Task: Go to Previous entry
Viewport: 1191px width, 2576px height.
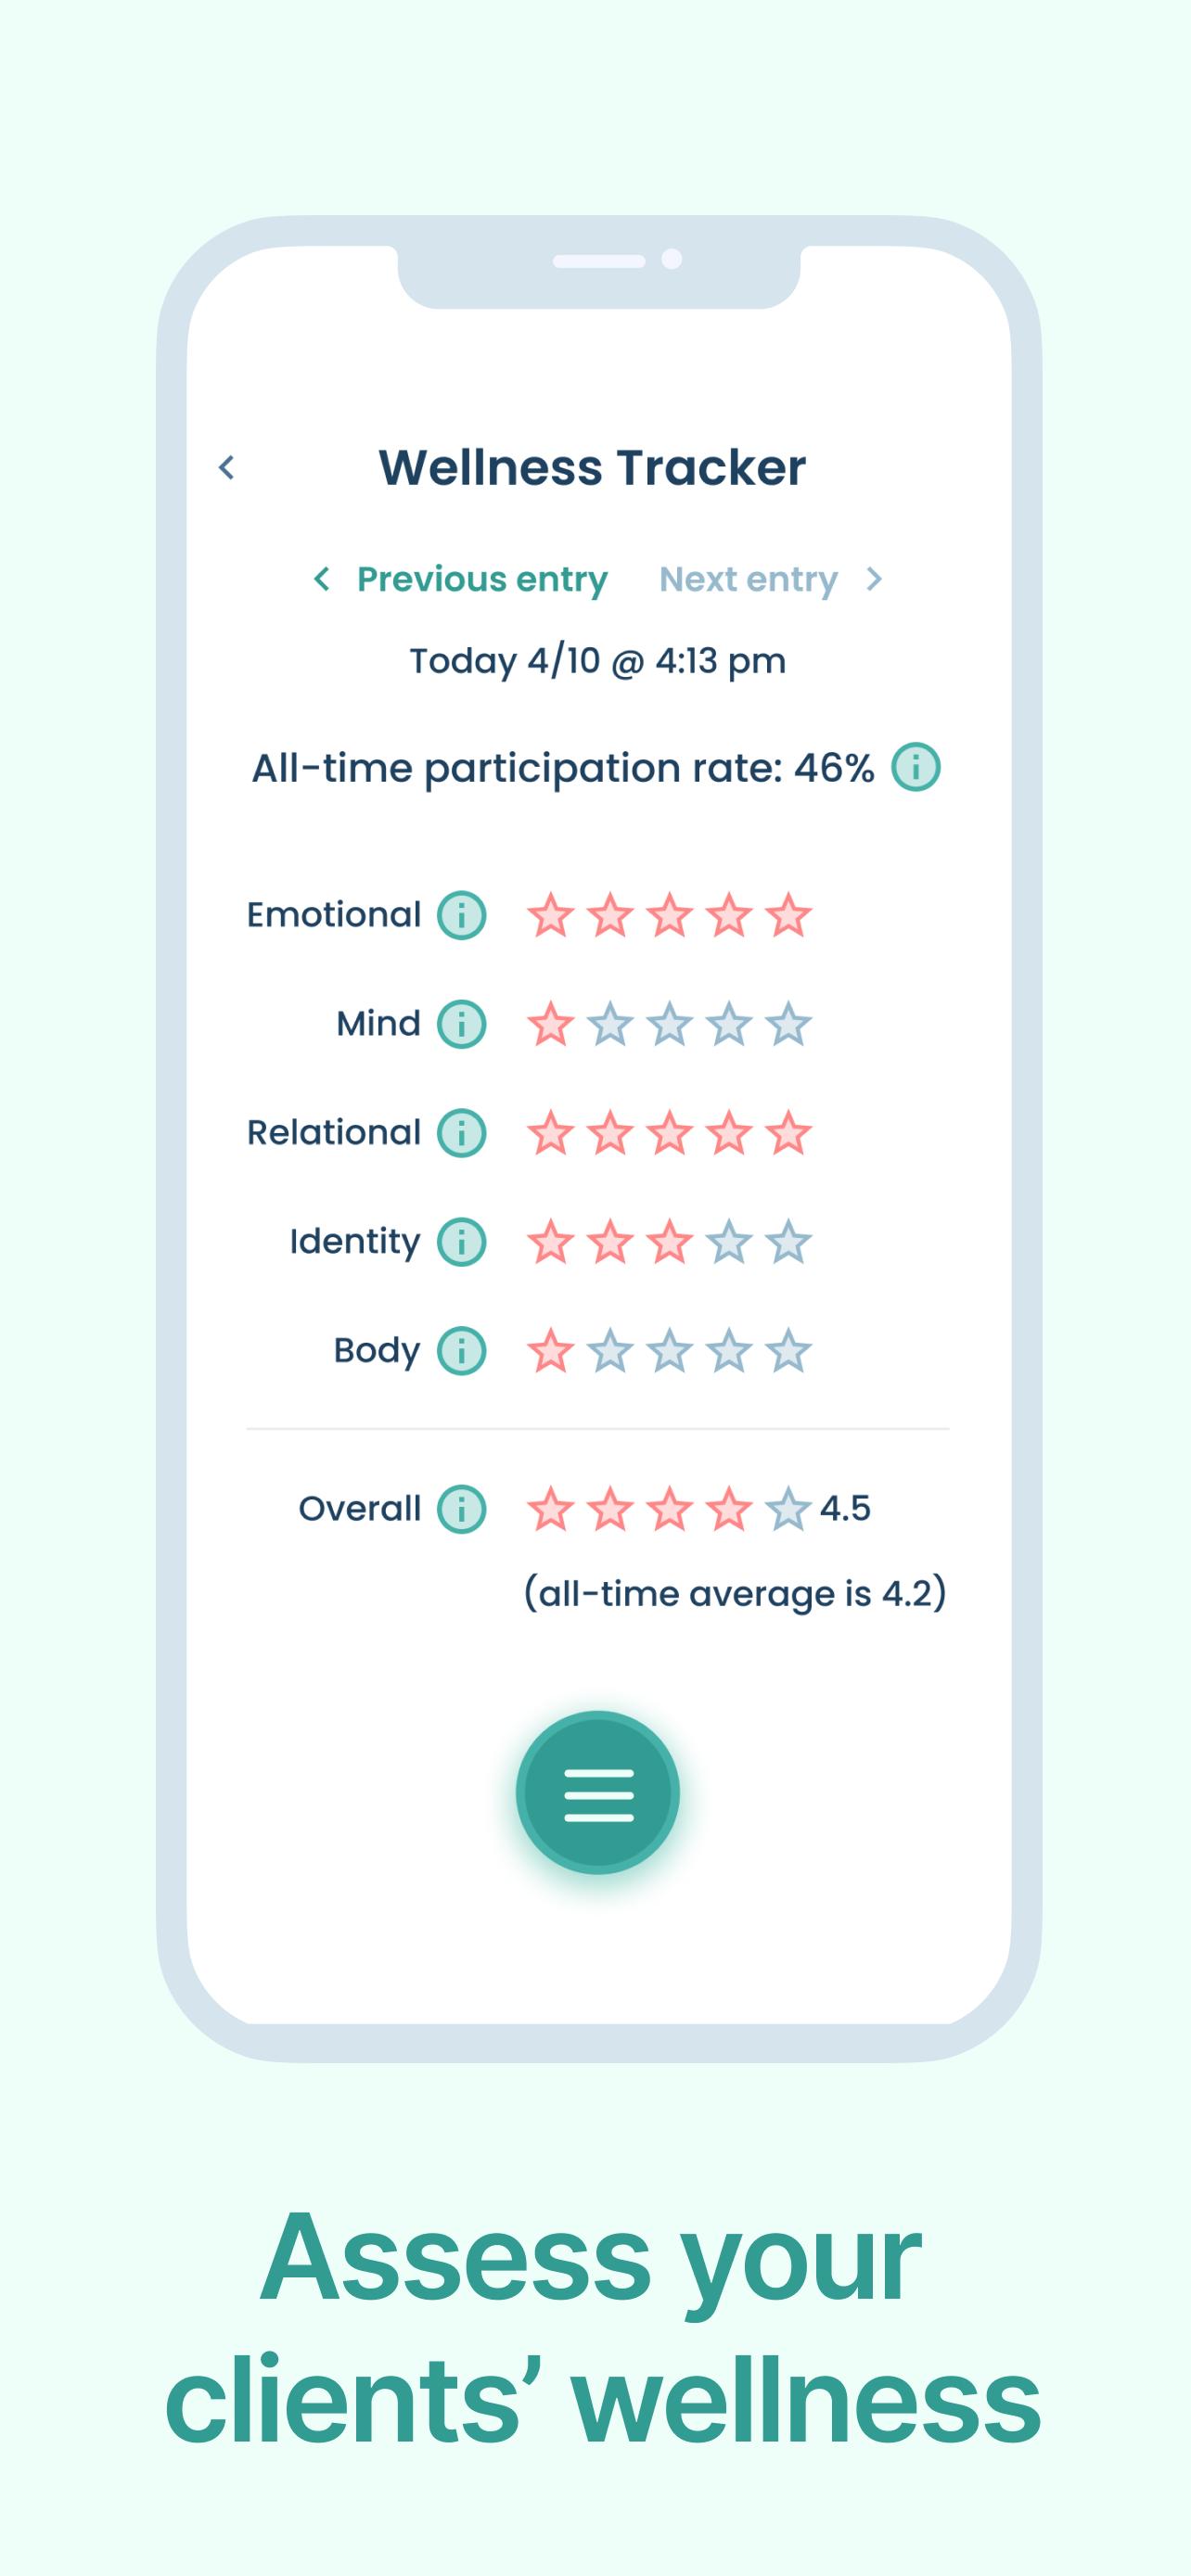Action: pyautogui.click(x=482, y=579)
